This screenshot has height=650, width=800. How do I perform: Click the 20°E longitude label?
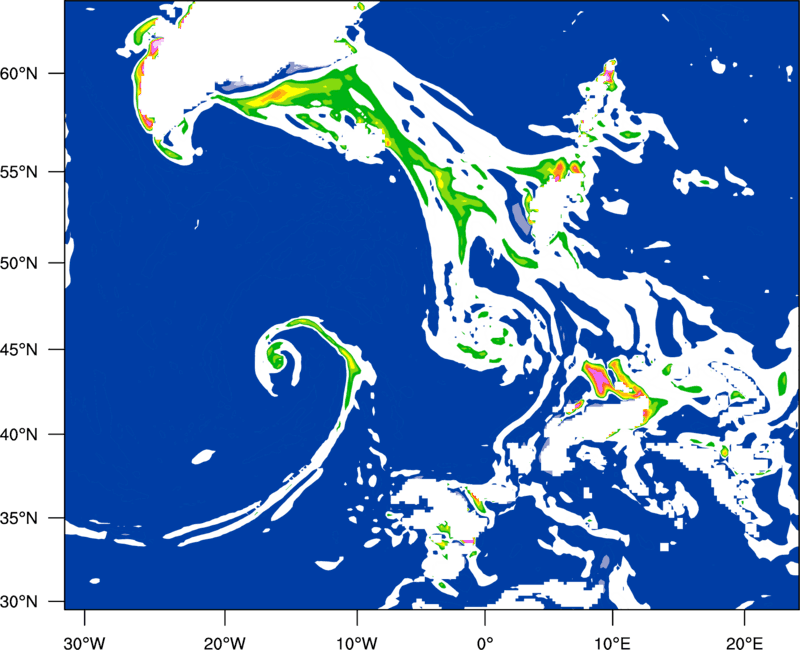[x=744, y=643]
